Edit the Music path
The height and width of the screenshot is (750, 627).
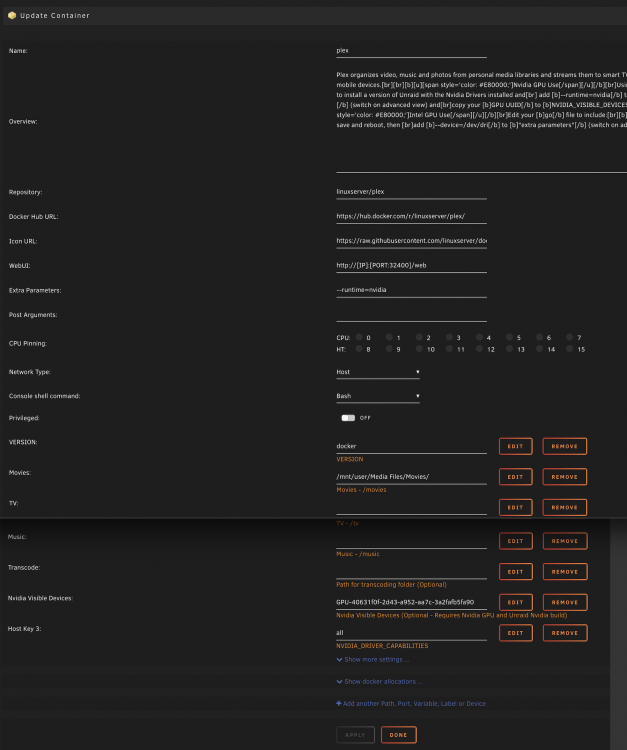(x=516, y=541)
